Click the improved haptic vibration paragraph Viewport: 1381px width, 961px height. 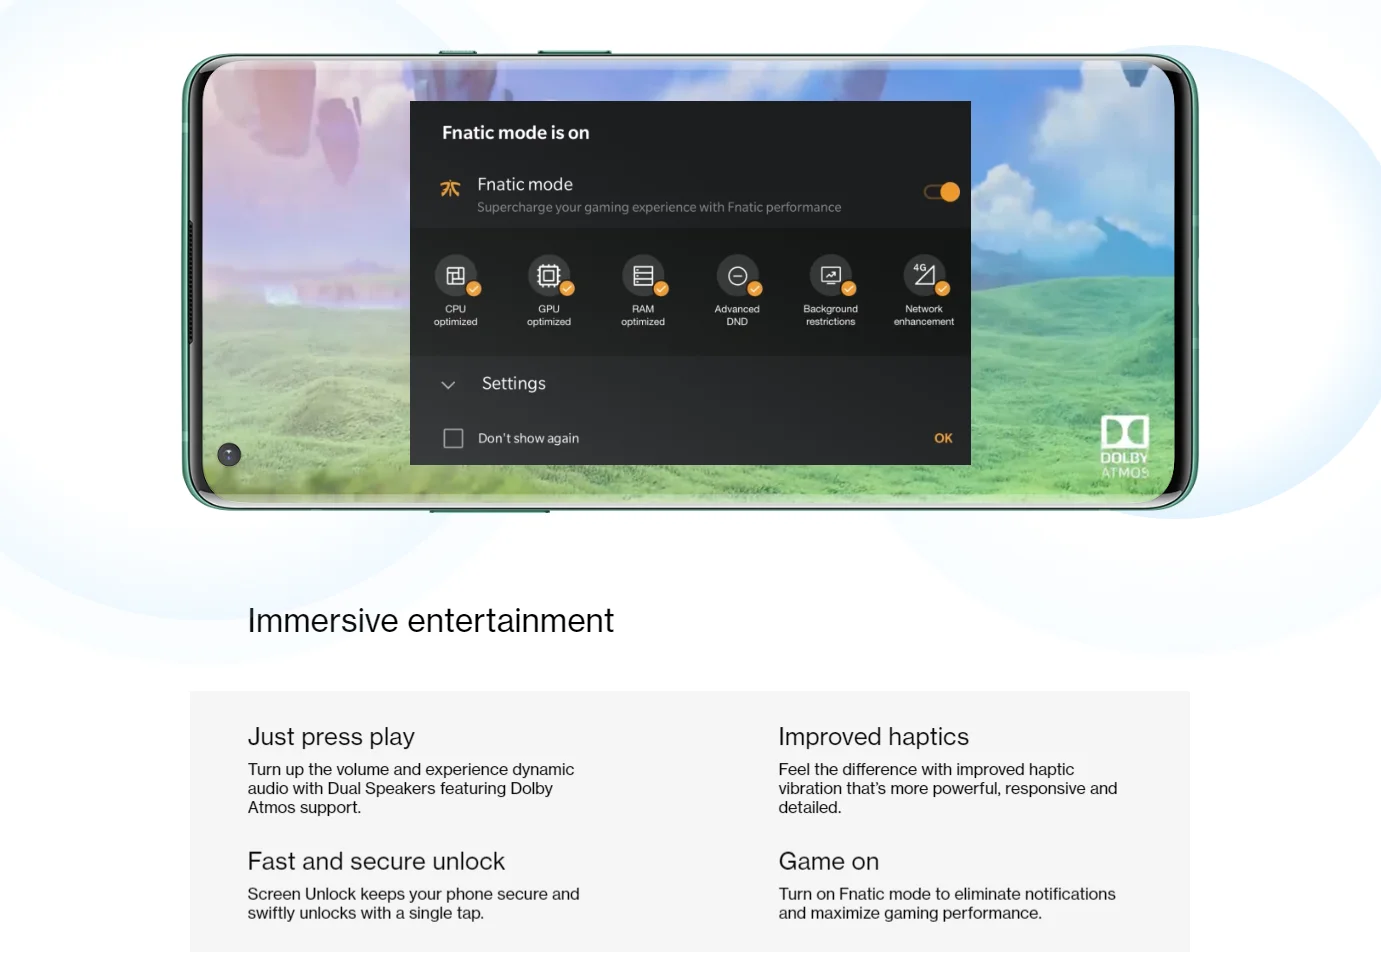(948, 788)
